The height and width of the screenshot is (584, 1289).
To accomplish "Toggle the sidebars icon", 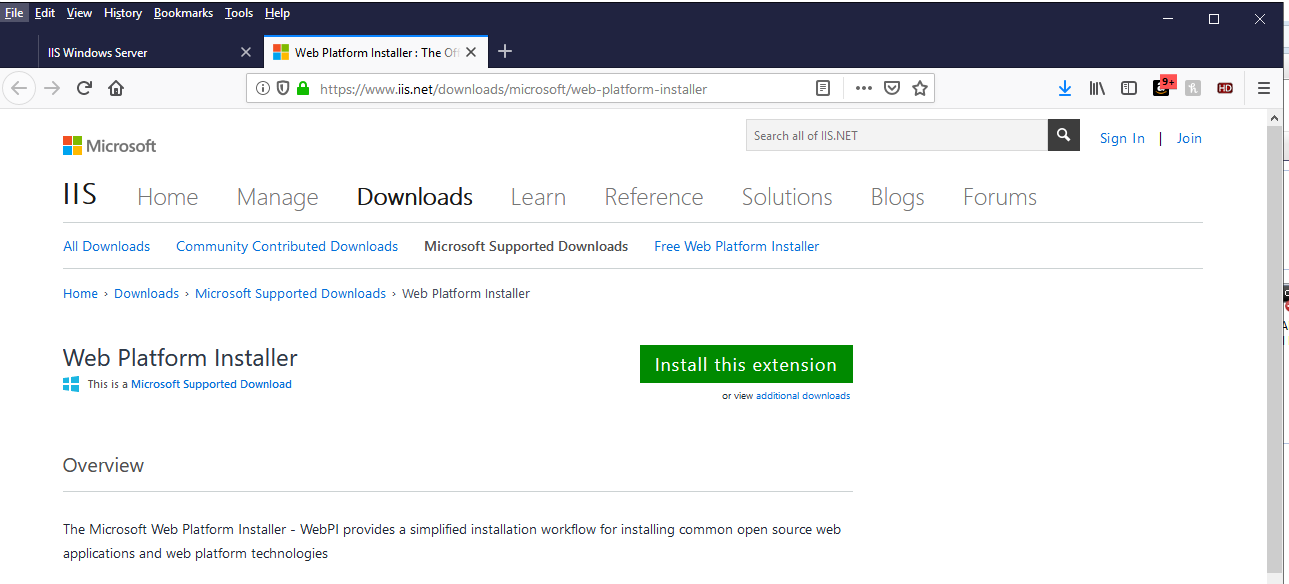I will click(1129, 88).
